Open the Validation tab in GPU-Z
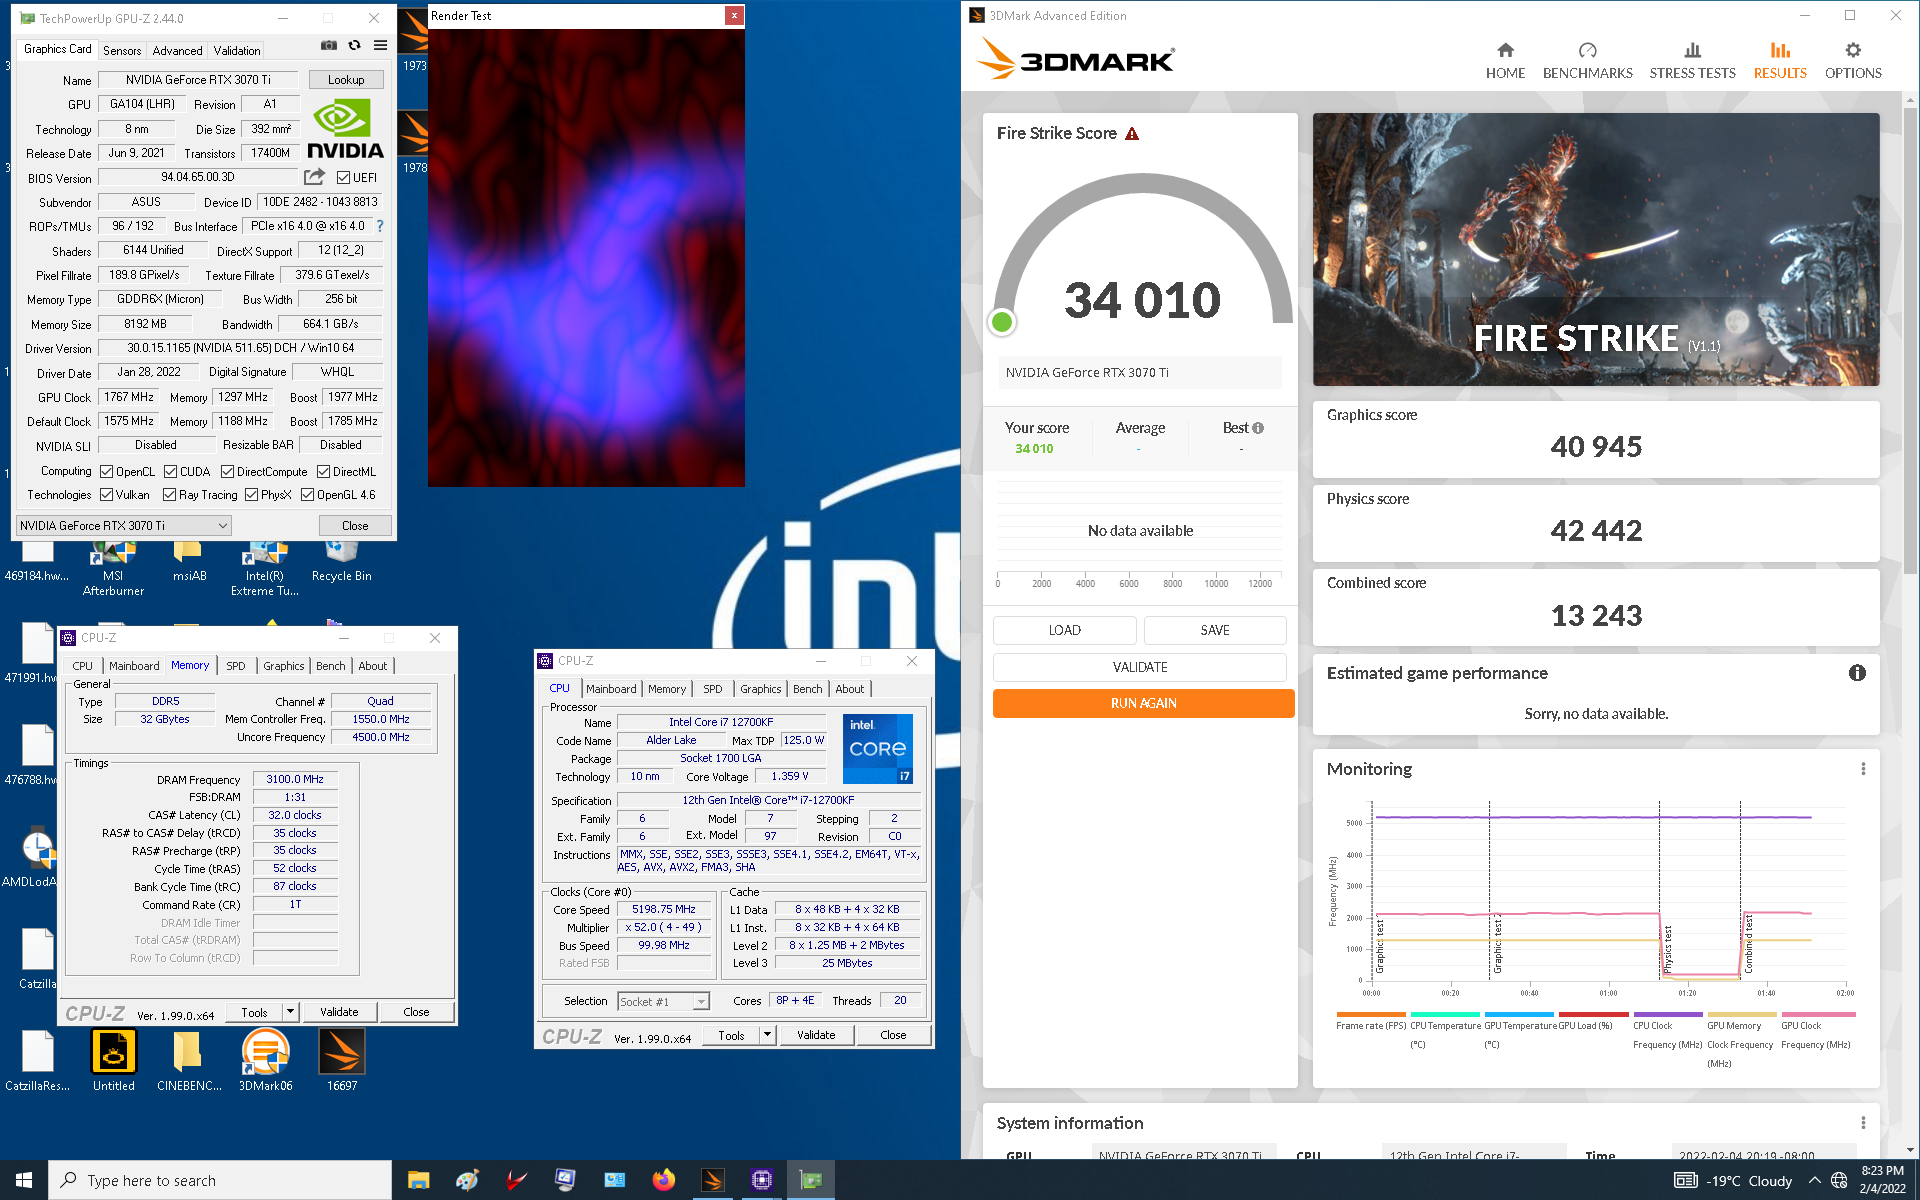This screenshot has width=1920, height=1200. 237,51
